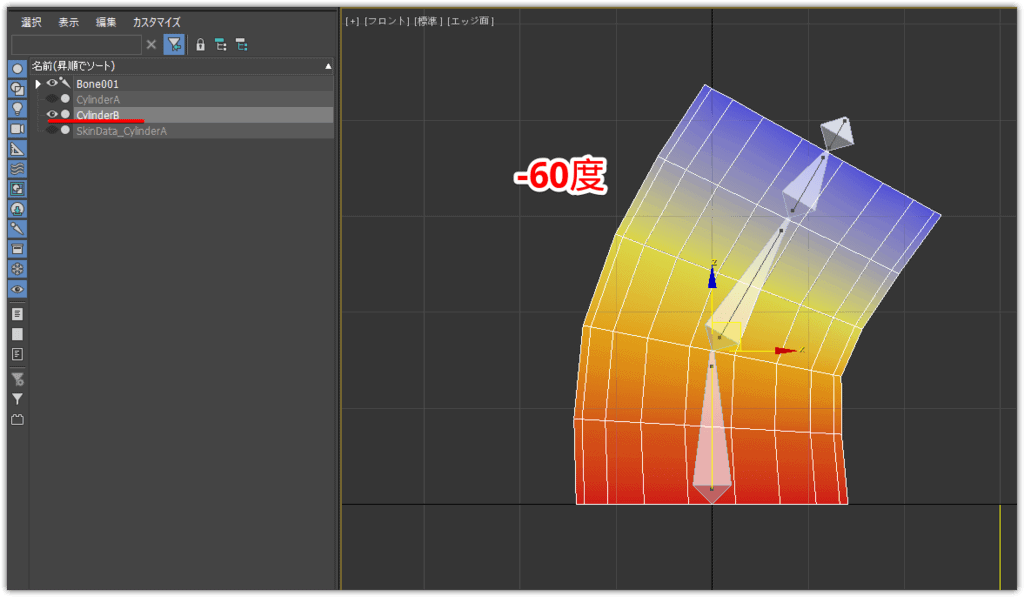The width and height of the screenshot is (1024, 597).
Task: Toggle the bone objects display filter
Action: pyautogui.click(x=17, y=229)
